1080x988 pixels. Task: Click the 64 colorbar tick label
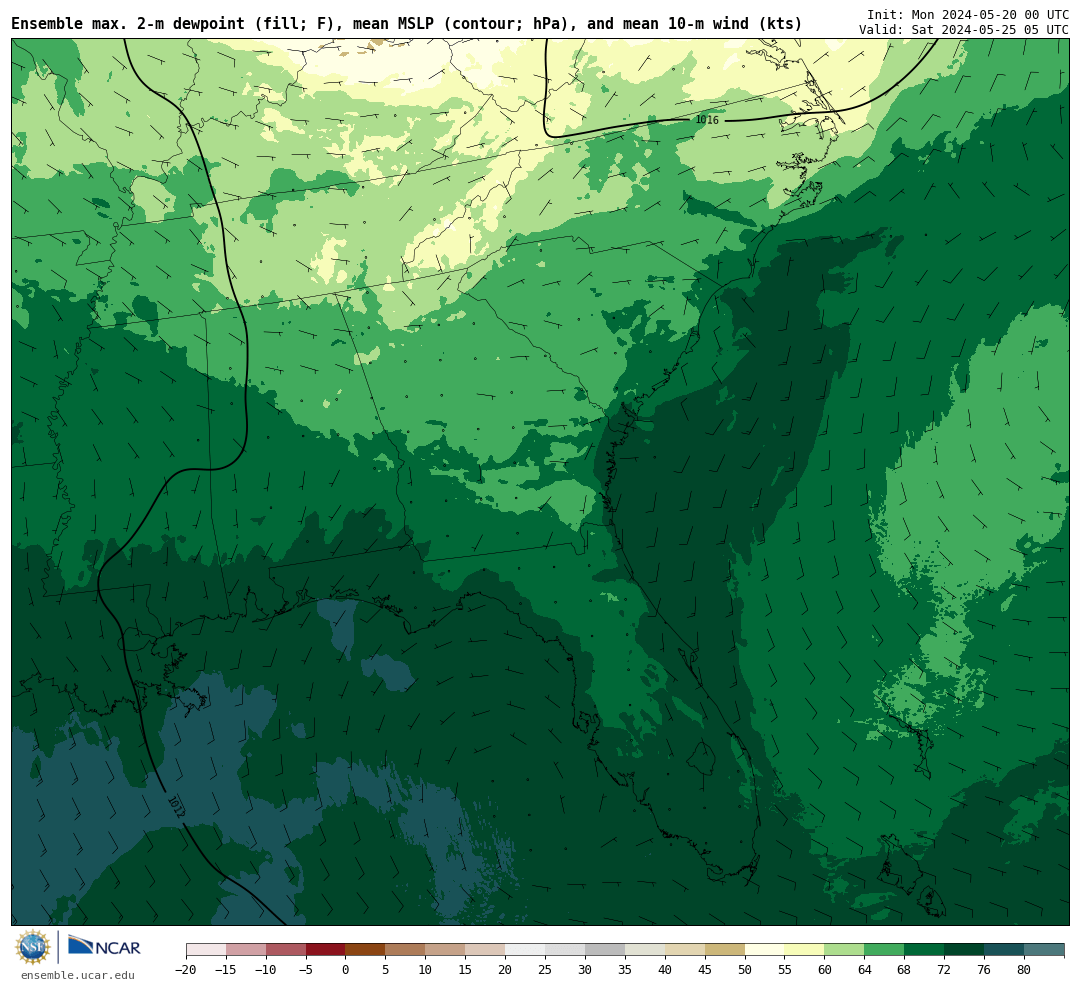pos(865,969)
